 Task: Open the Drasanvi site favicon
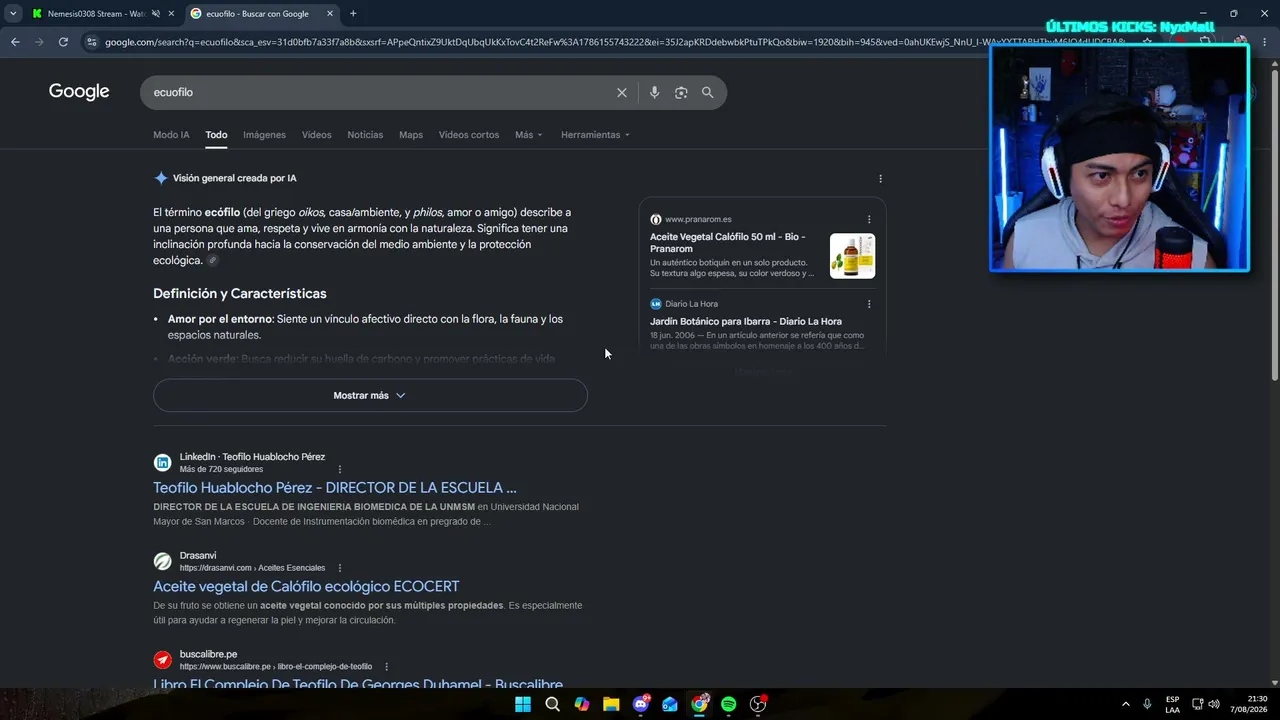pyautogui.click(x=162, y=562)
